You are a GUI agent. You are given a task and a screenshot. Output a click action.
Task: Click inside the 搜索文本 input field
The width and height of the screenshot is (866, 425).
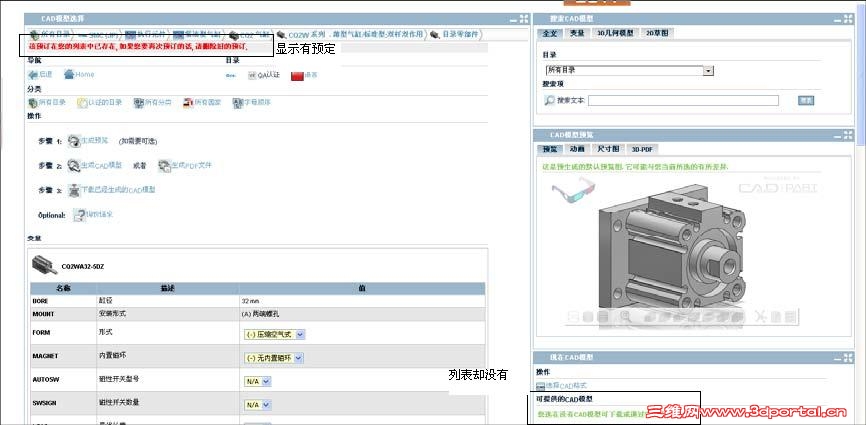pyautogui.click(x=683, y=100)
